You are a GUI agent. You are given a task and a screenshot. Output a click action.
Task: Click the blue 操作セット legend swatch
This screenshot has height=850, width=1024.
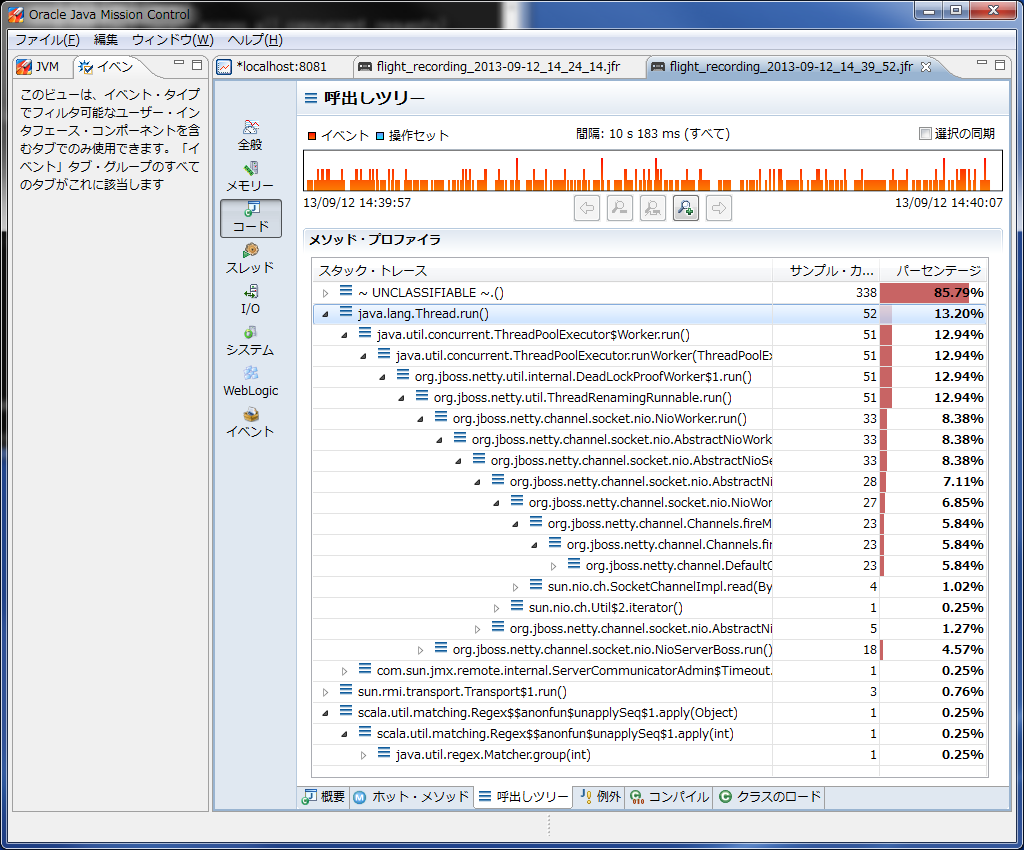click(x=380, y=136)
